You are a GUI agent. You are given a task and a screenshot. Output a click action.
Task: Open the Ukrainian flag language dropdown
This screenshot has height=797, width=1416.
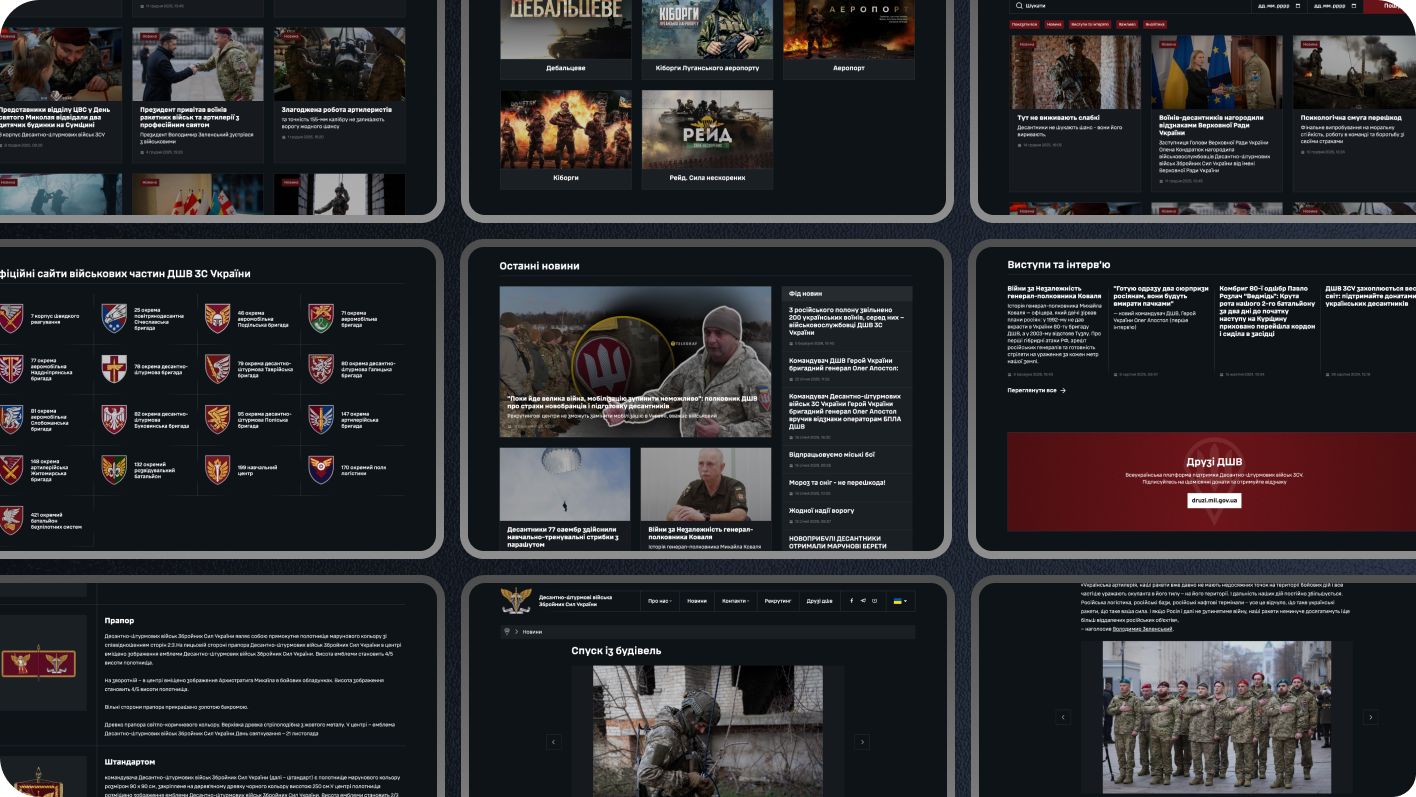click(x=898, y=601)
